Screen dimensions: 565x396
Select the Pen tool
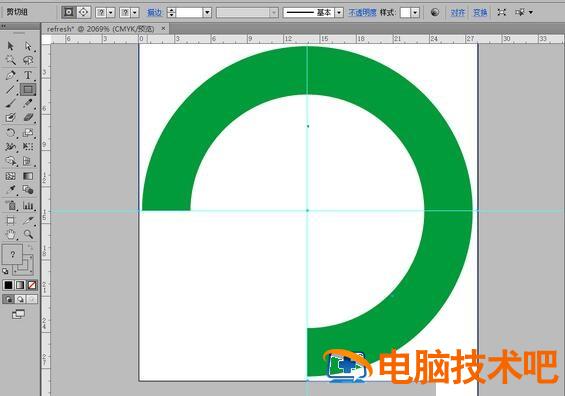[x=10, y=75]
